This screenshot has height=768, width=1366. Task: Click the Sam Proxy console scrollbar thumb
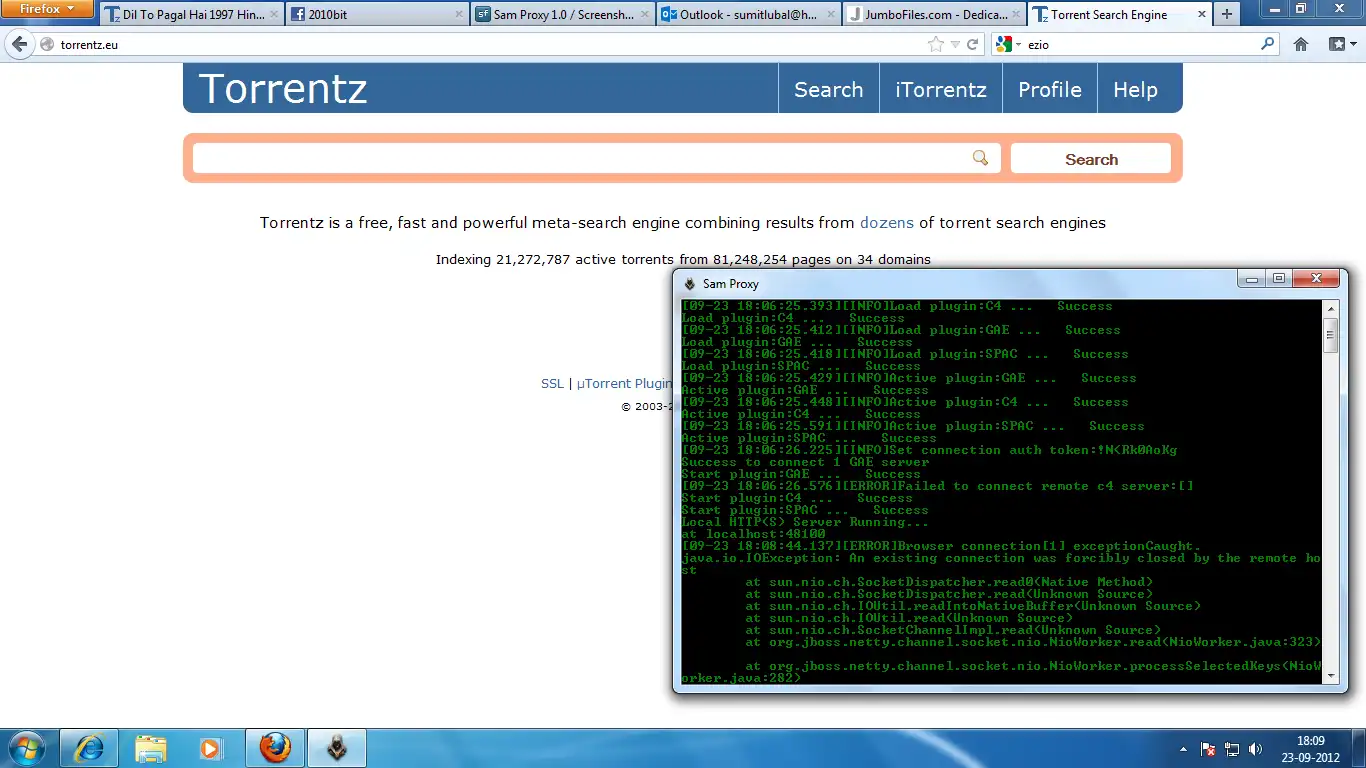(x=1330, y=333)
